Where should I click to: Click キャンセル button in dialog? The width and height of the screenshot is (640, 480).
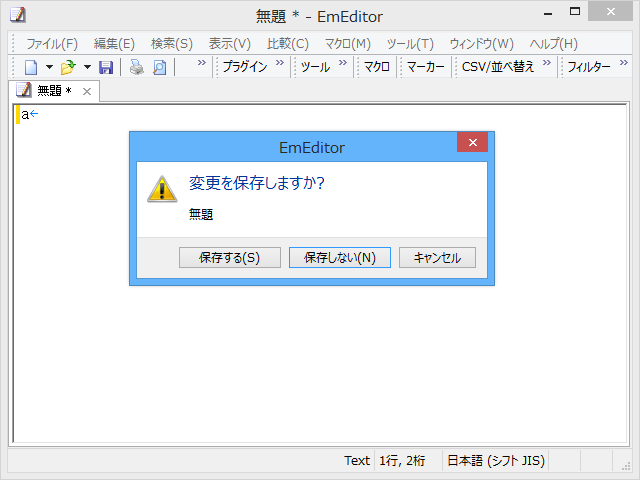pos(437,258)
